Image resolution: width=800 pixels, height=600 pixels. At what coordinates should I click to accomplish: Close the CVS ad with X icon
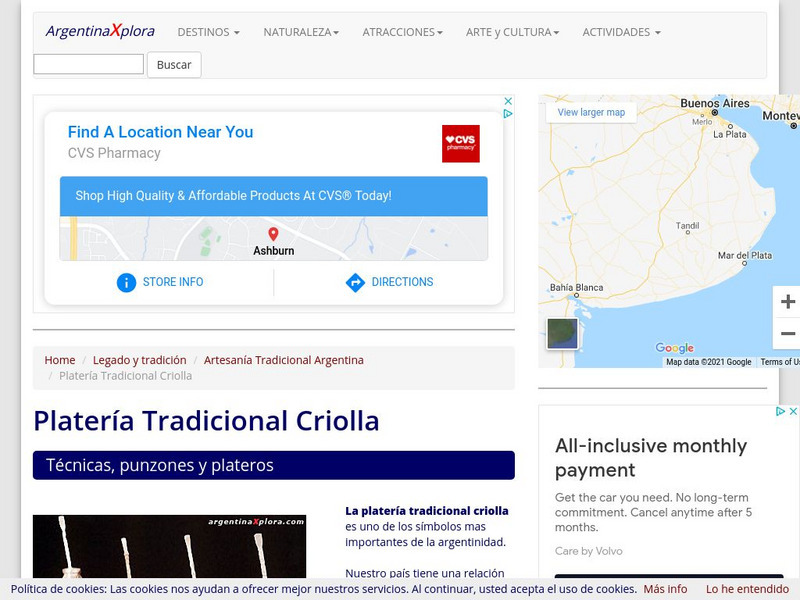[508, 101]
